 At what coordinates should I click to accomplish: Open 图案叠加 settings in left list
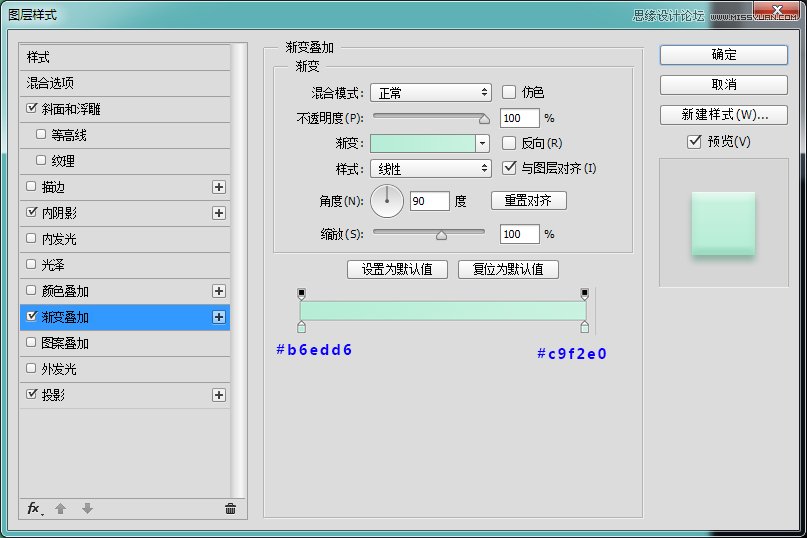[125, 343]
